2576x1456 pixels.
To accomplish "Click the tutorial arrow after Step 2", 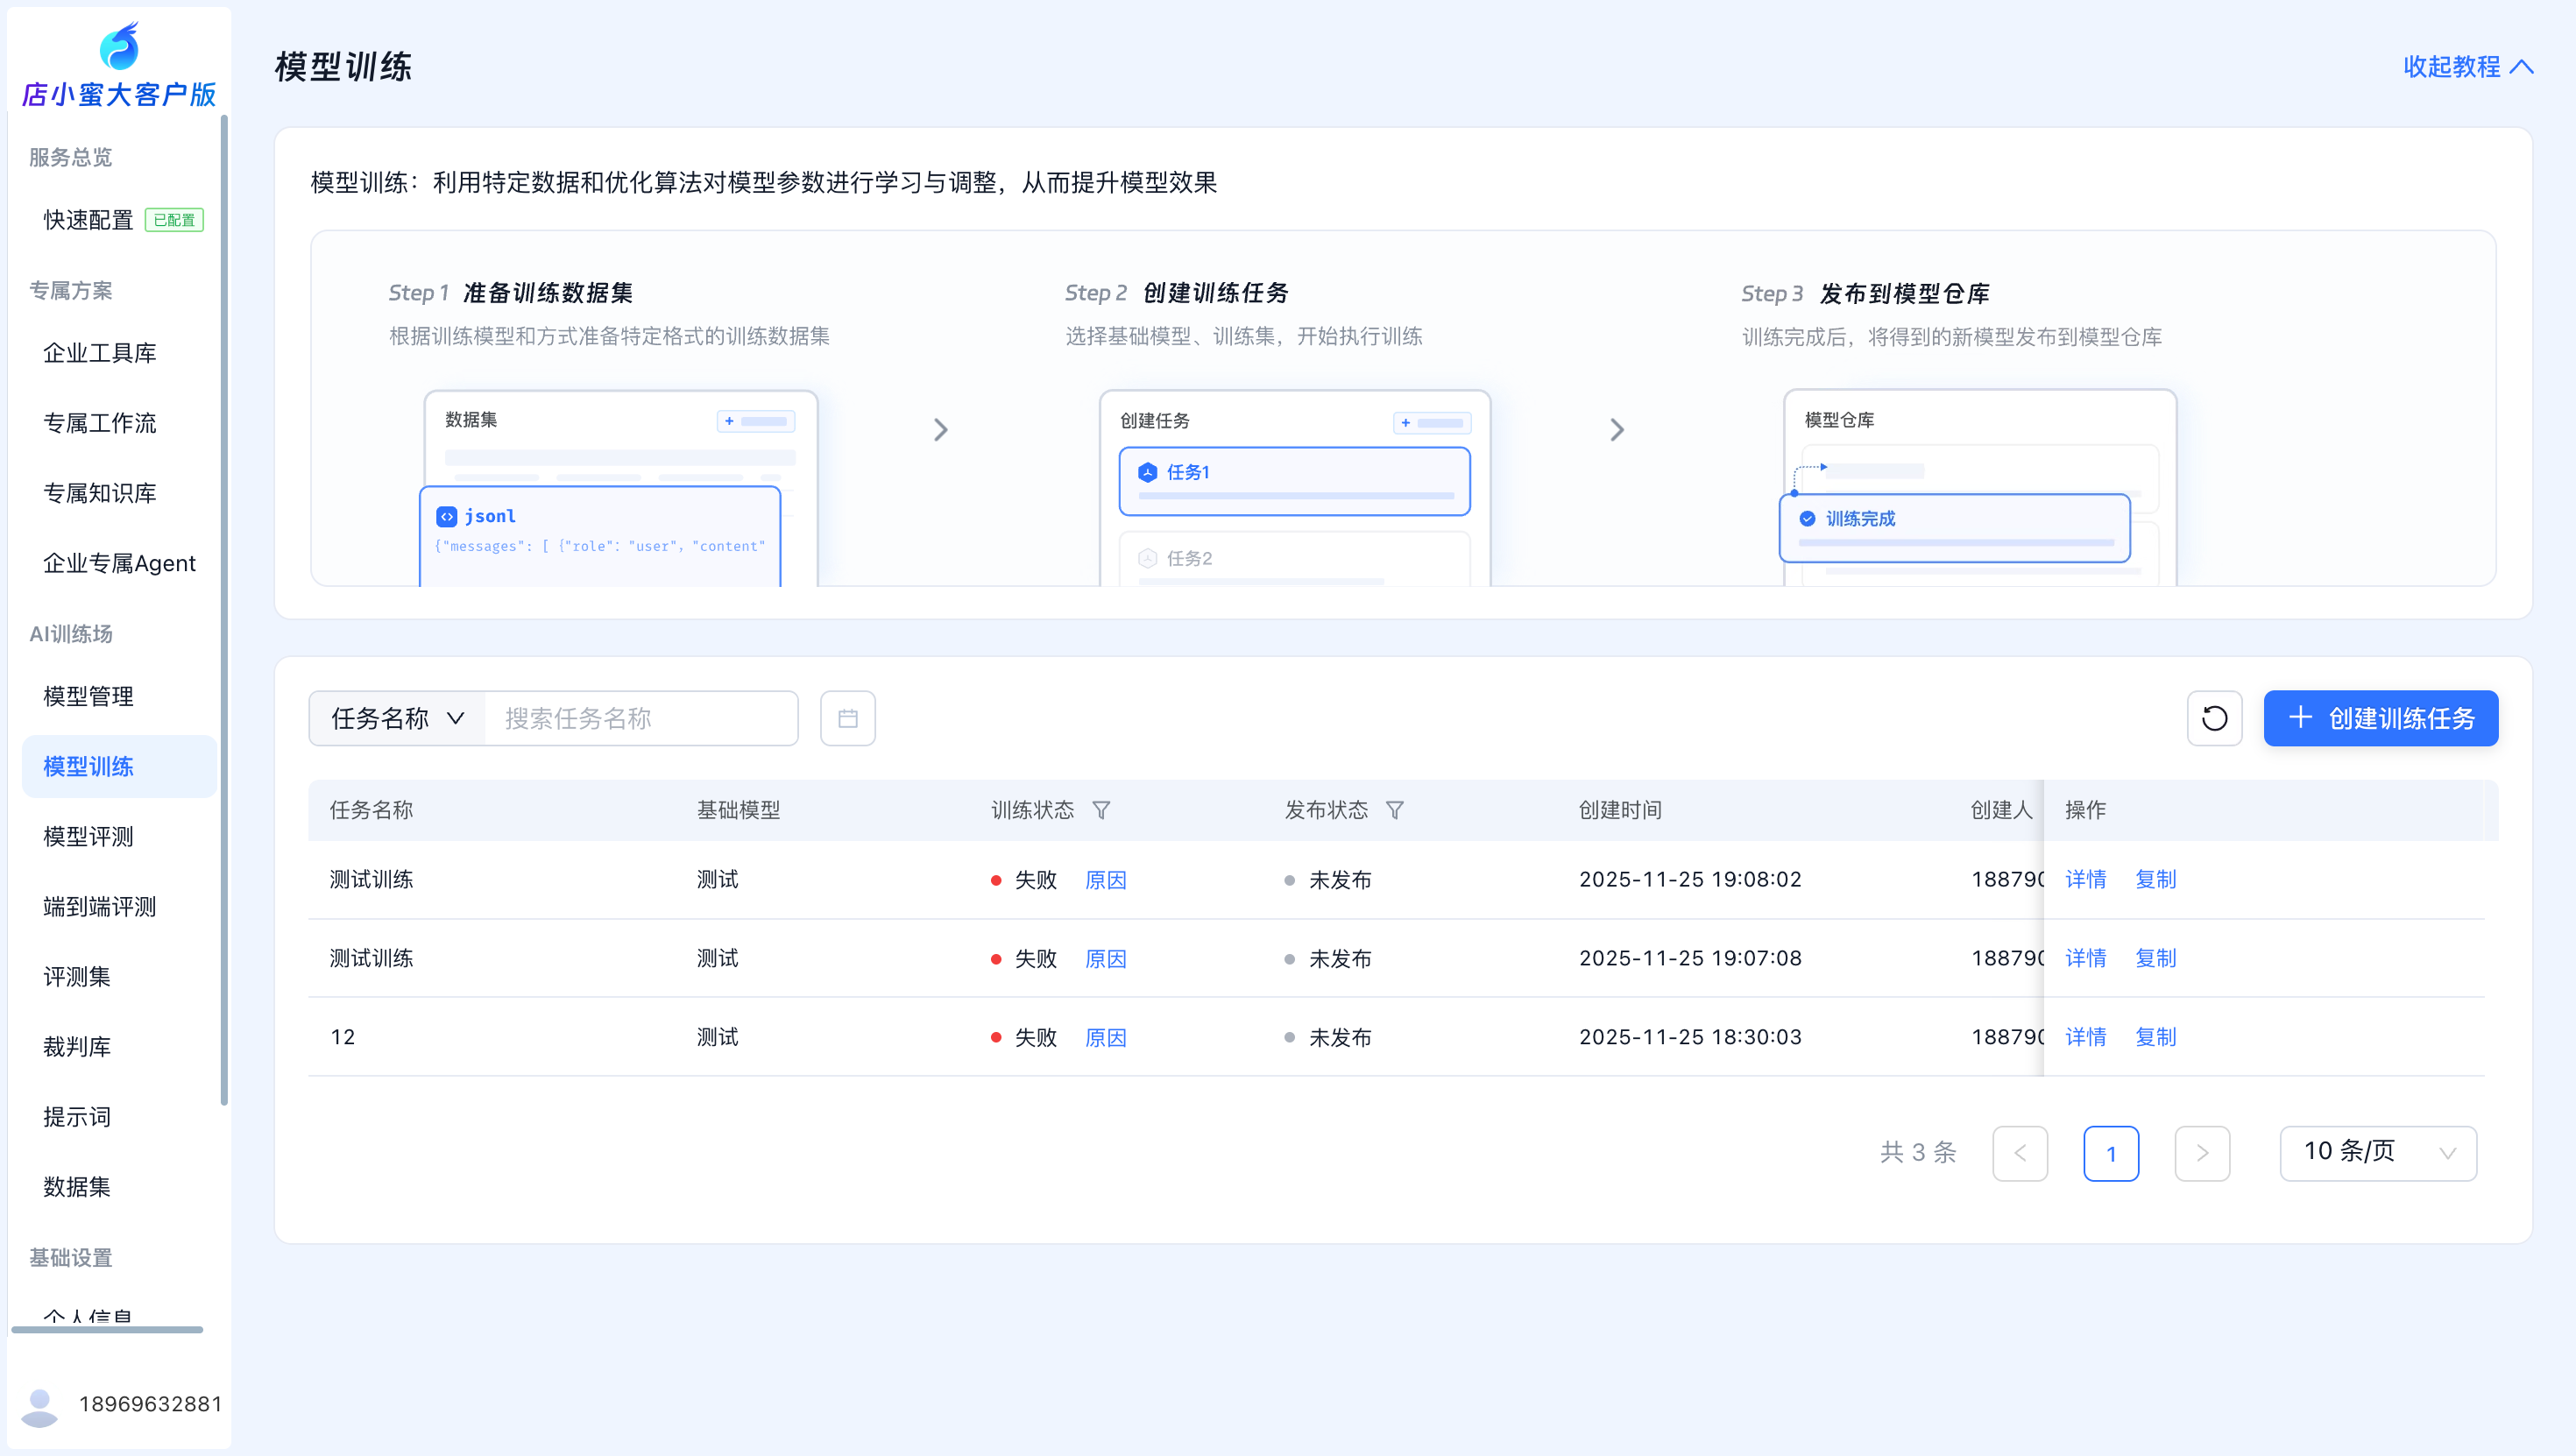I will [1617, 430].
